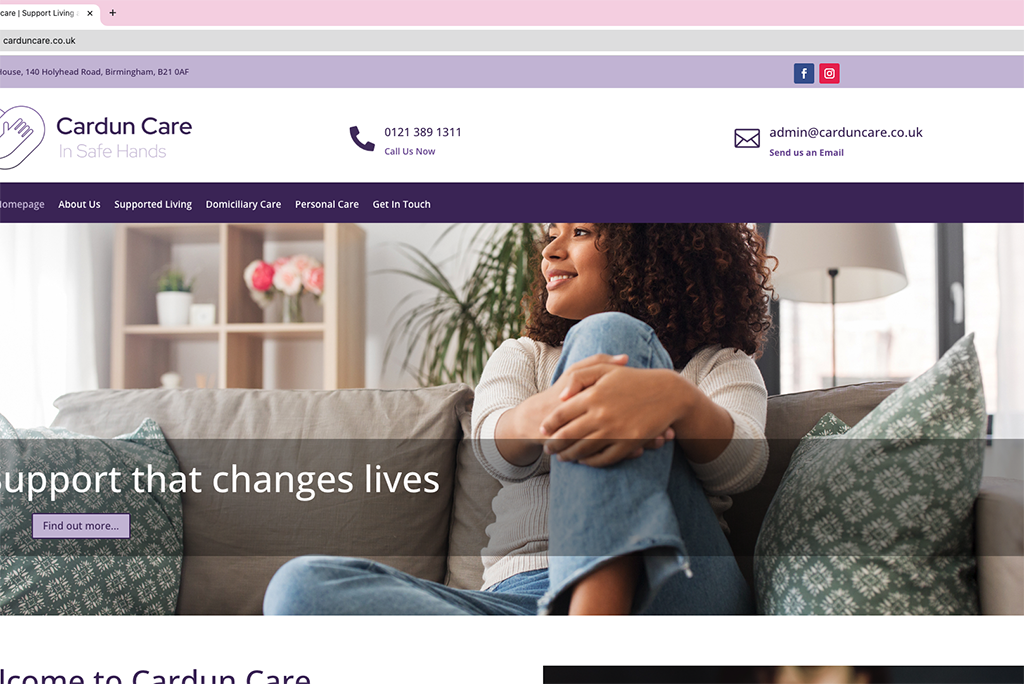The width and height of the screenshot is (1024, 684).
Task: Open the Facebook social icon
Action: click(804, 73)
